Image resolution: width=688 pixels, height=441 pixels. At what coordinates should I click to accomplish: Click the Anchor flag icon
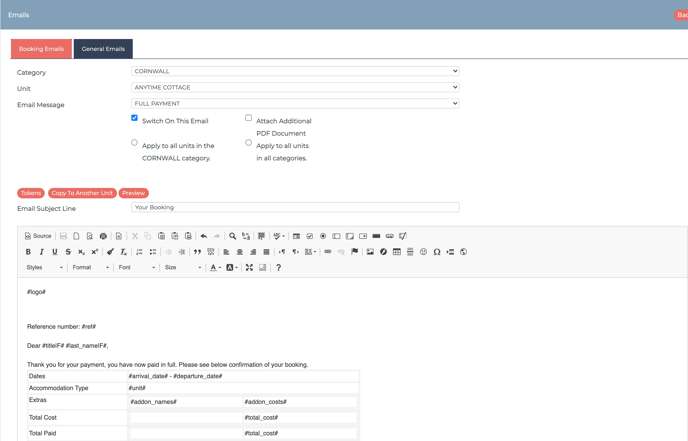355,252
